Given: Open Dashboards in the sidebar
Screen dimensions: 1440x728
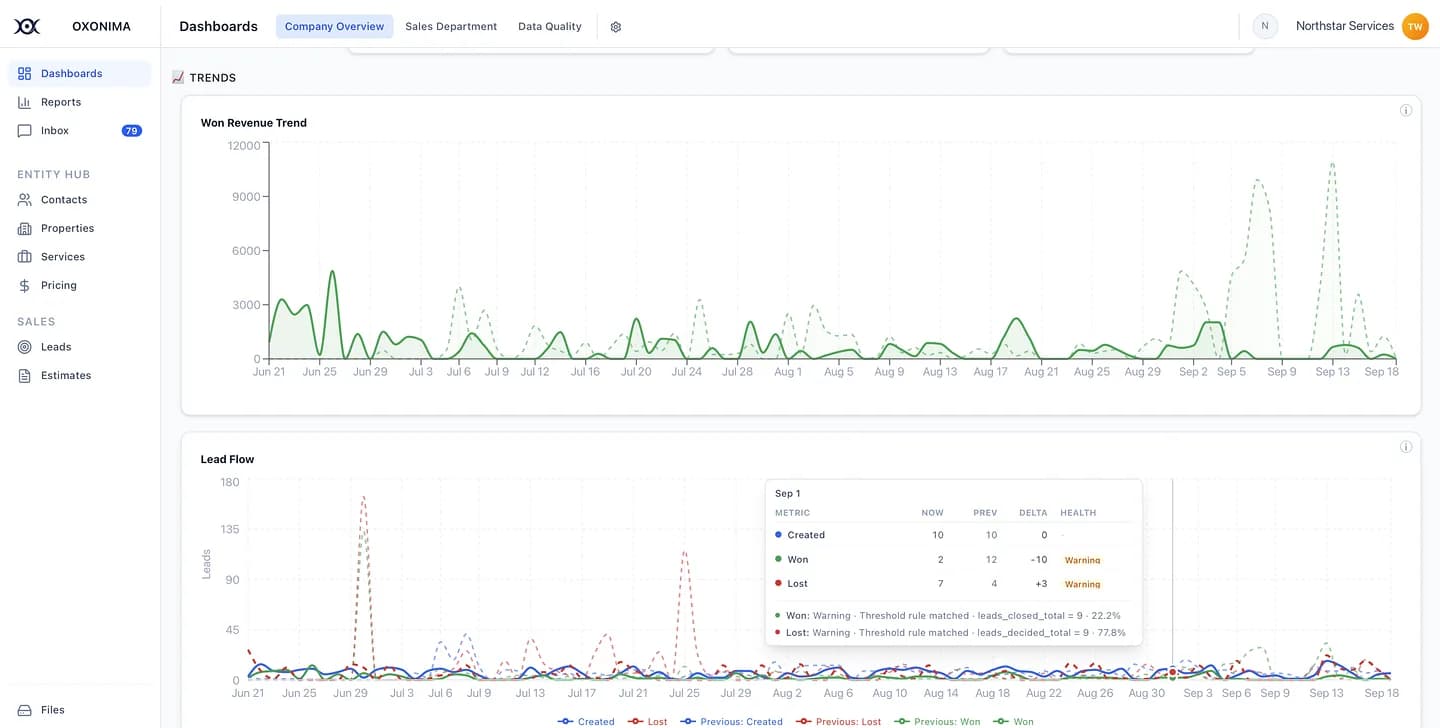Looking at the screenshot, I should pyautogui.click(x=80, y=73).
